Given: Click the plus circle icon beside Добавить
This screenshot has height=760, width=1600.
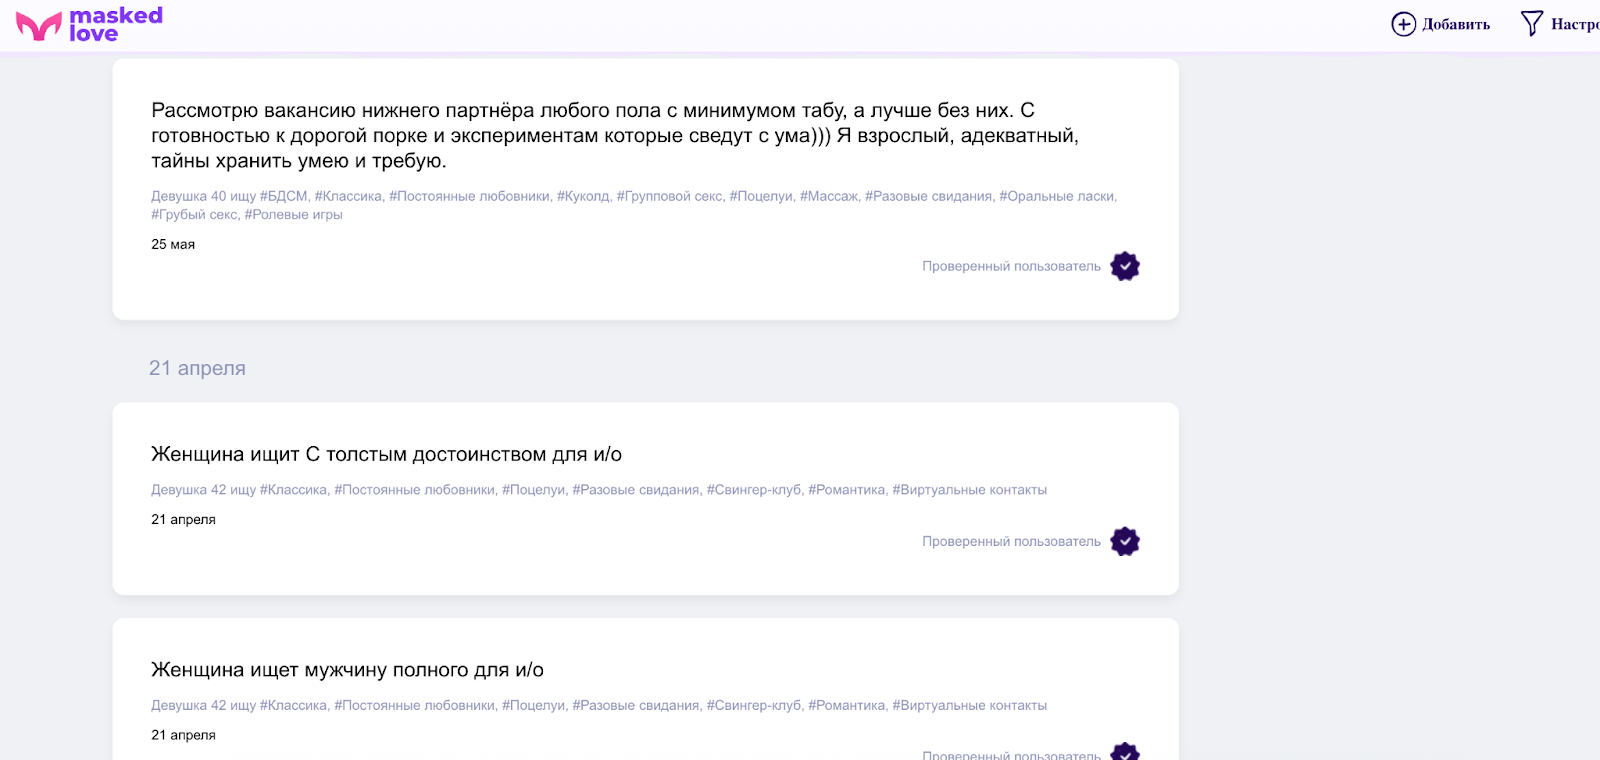Looking at the screenshot, I should point(1403,24).
